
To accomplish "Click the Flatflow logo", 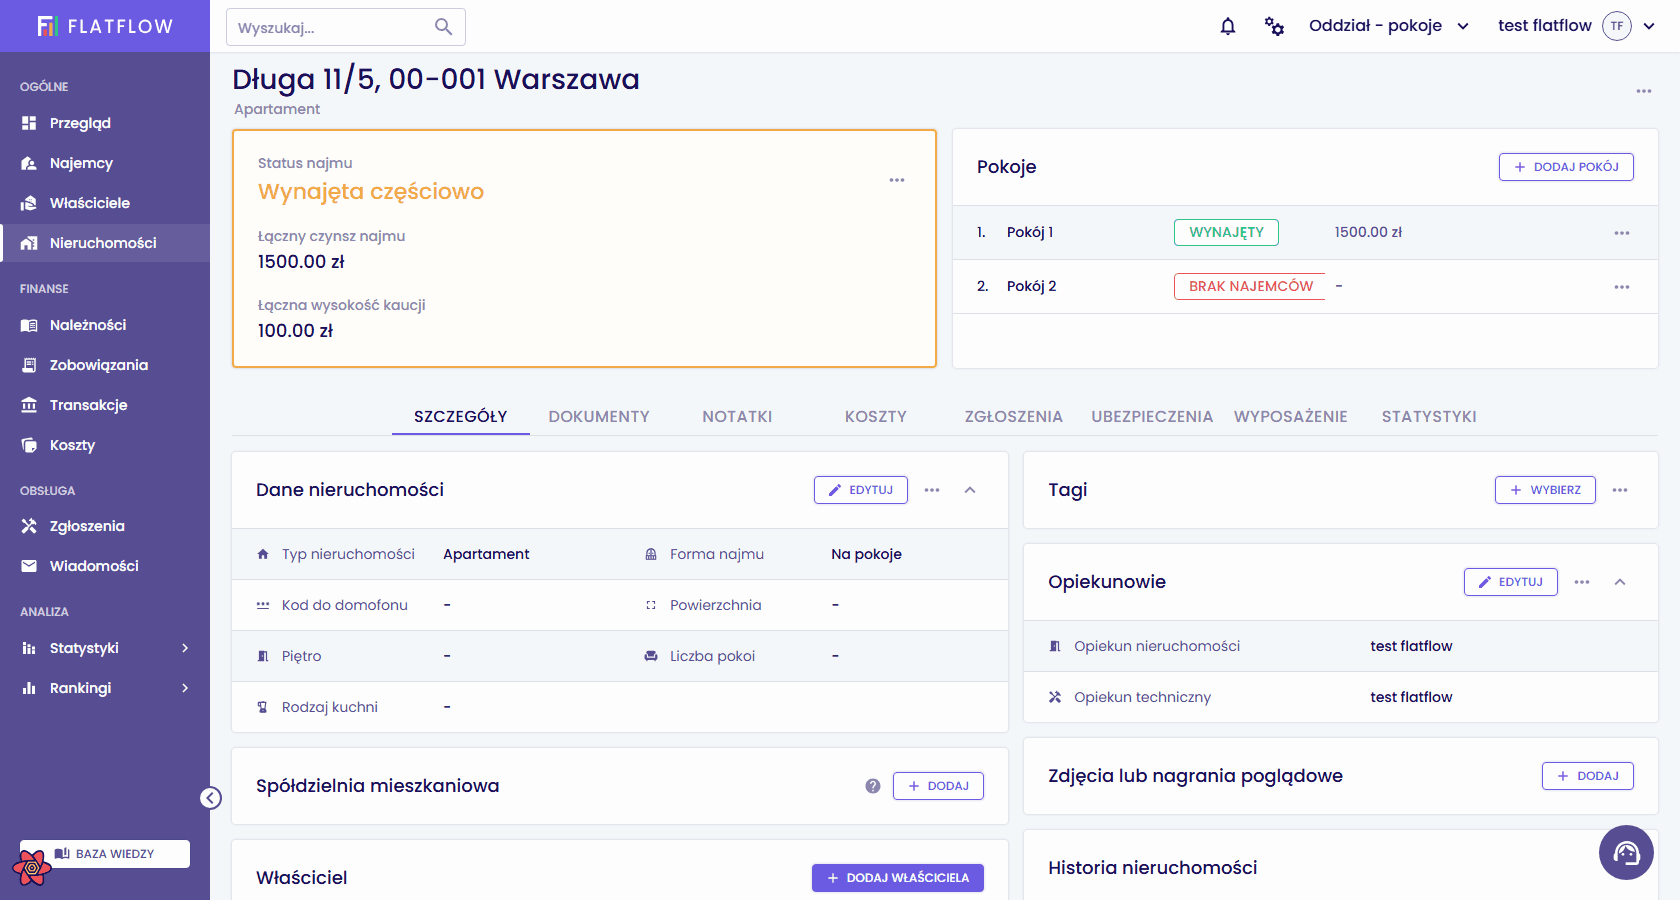I will coord(105,26).
